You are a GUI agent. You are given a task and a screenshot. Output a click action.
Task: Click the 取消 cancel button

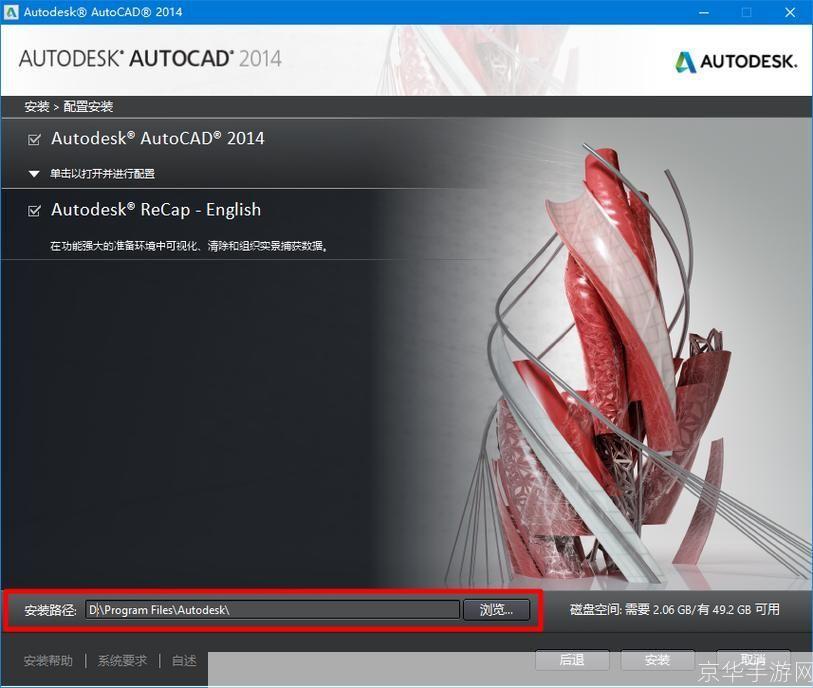tap(753, 659)
